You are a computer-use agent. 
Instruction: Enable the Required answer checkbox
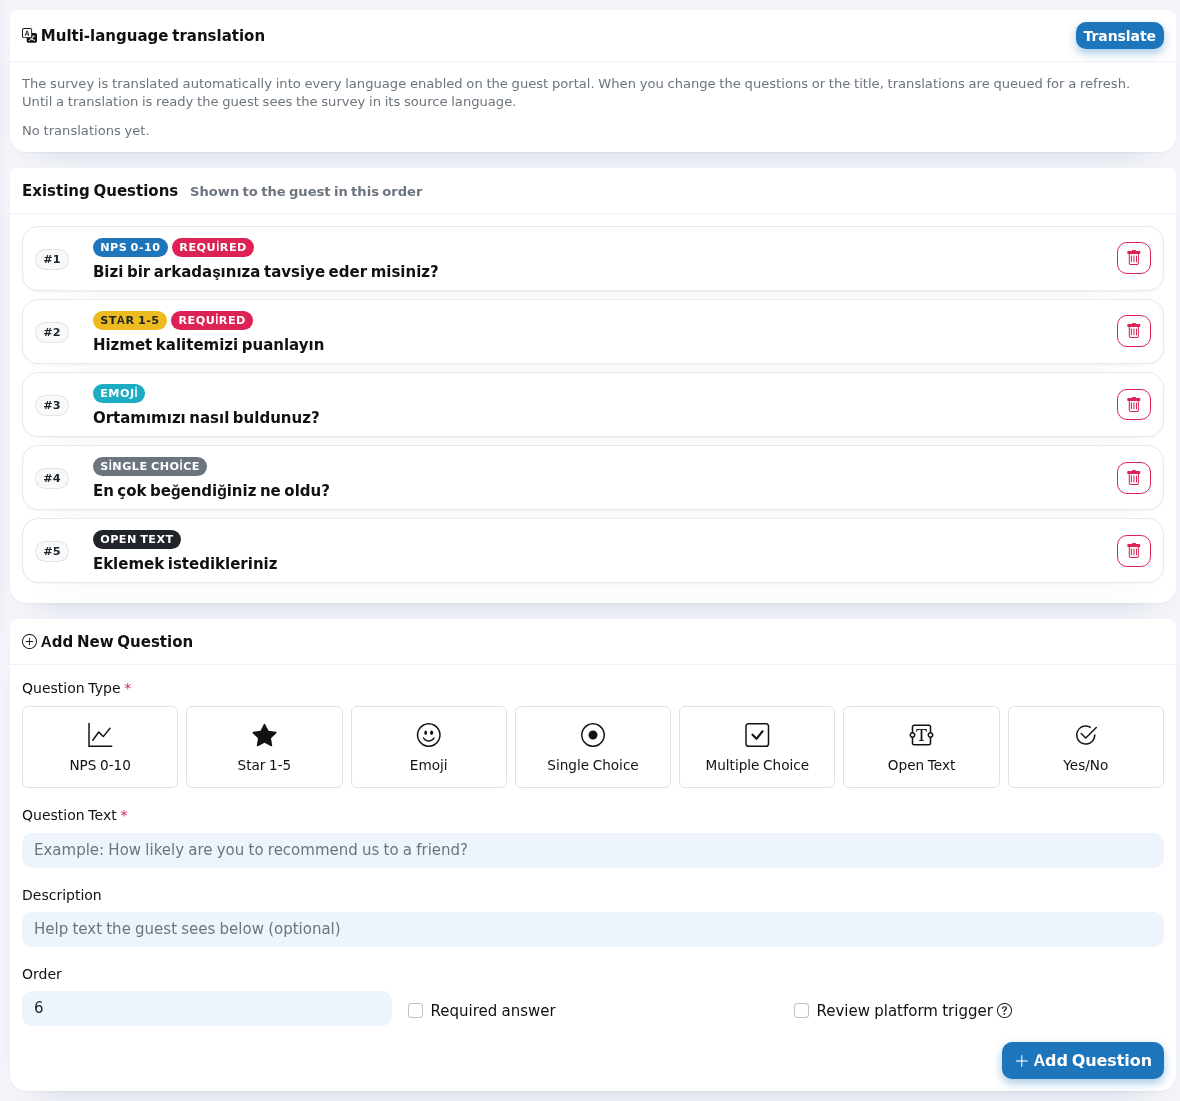pyautogui.click(x=415, y=1011)
